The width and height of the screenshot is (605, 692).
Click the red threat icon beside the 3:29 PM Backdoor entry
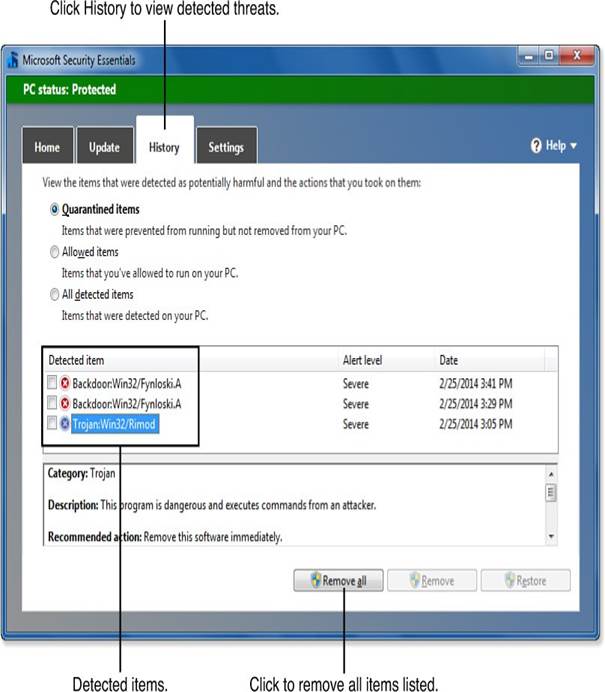point(65,403)
